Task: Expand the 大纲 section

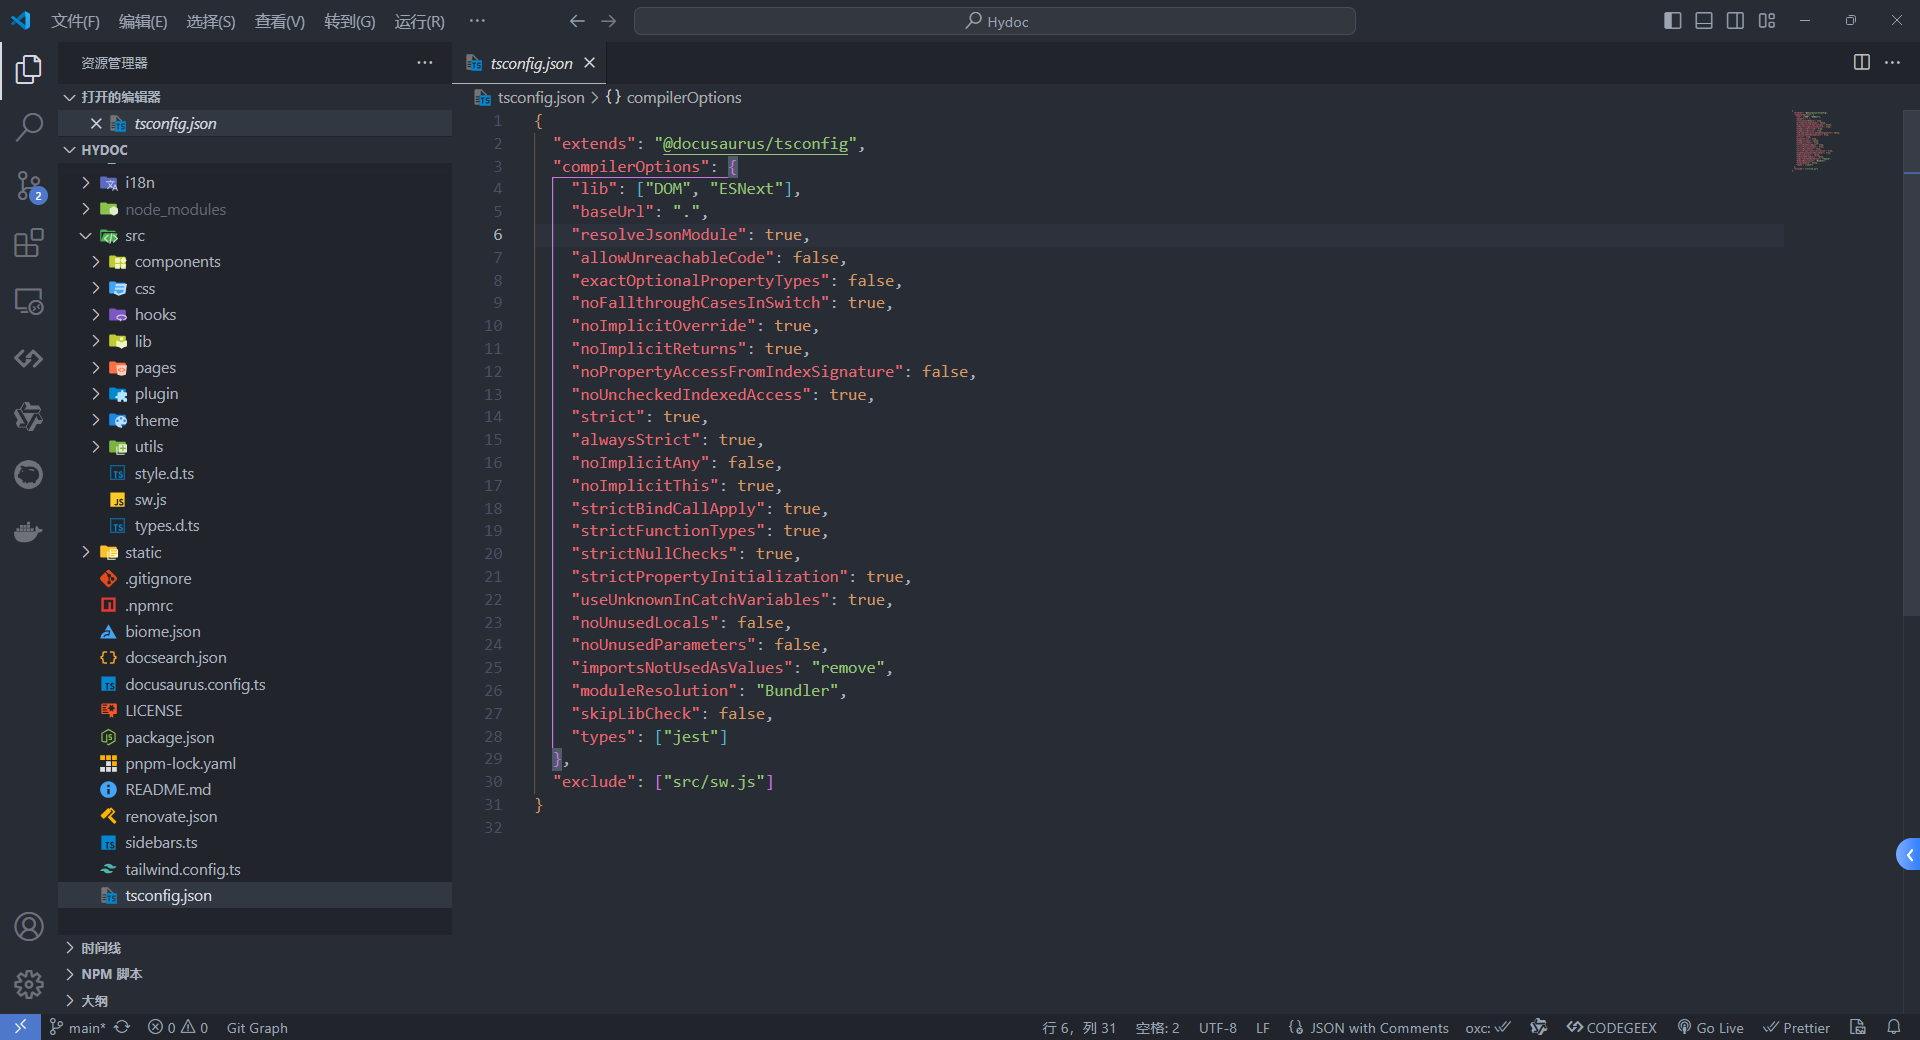Action: [x=255, y=1000]
